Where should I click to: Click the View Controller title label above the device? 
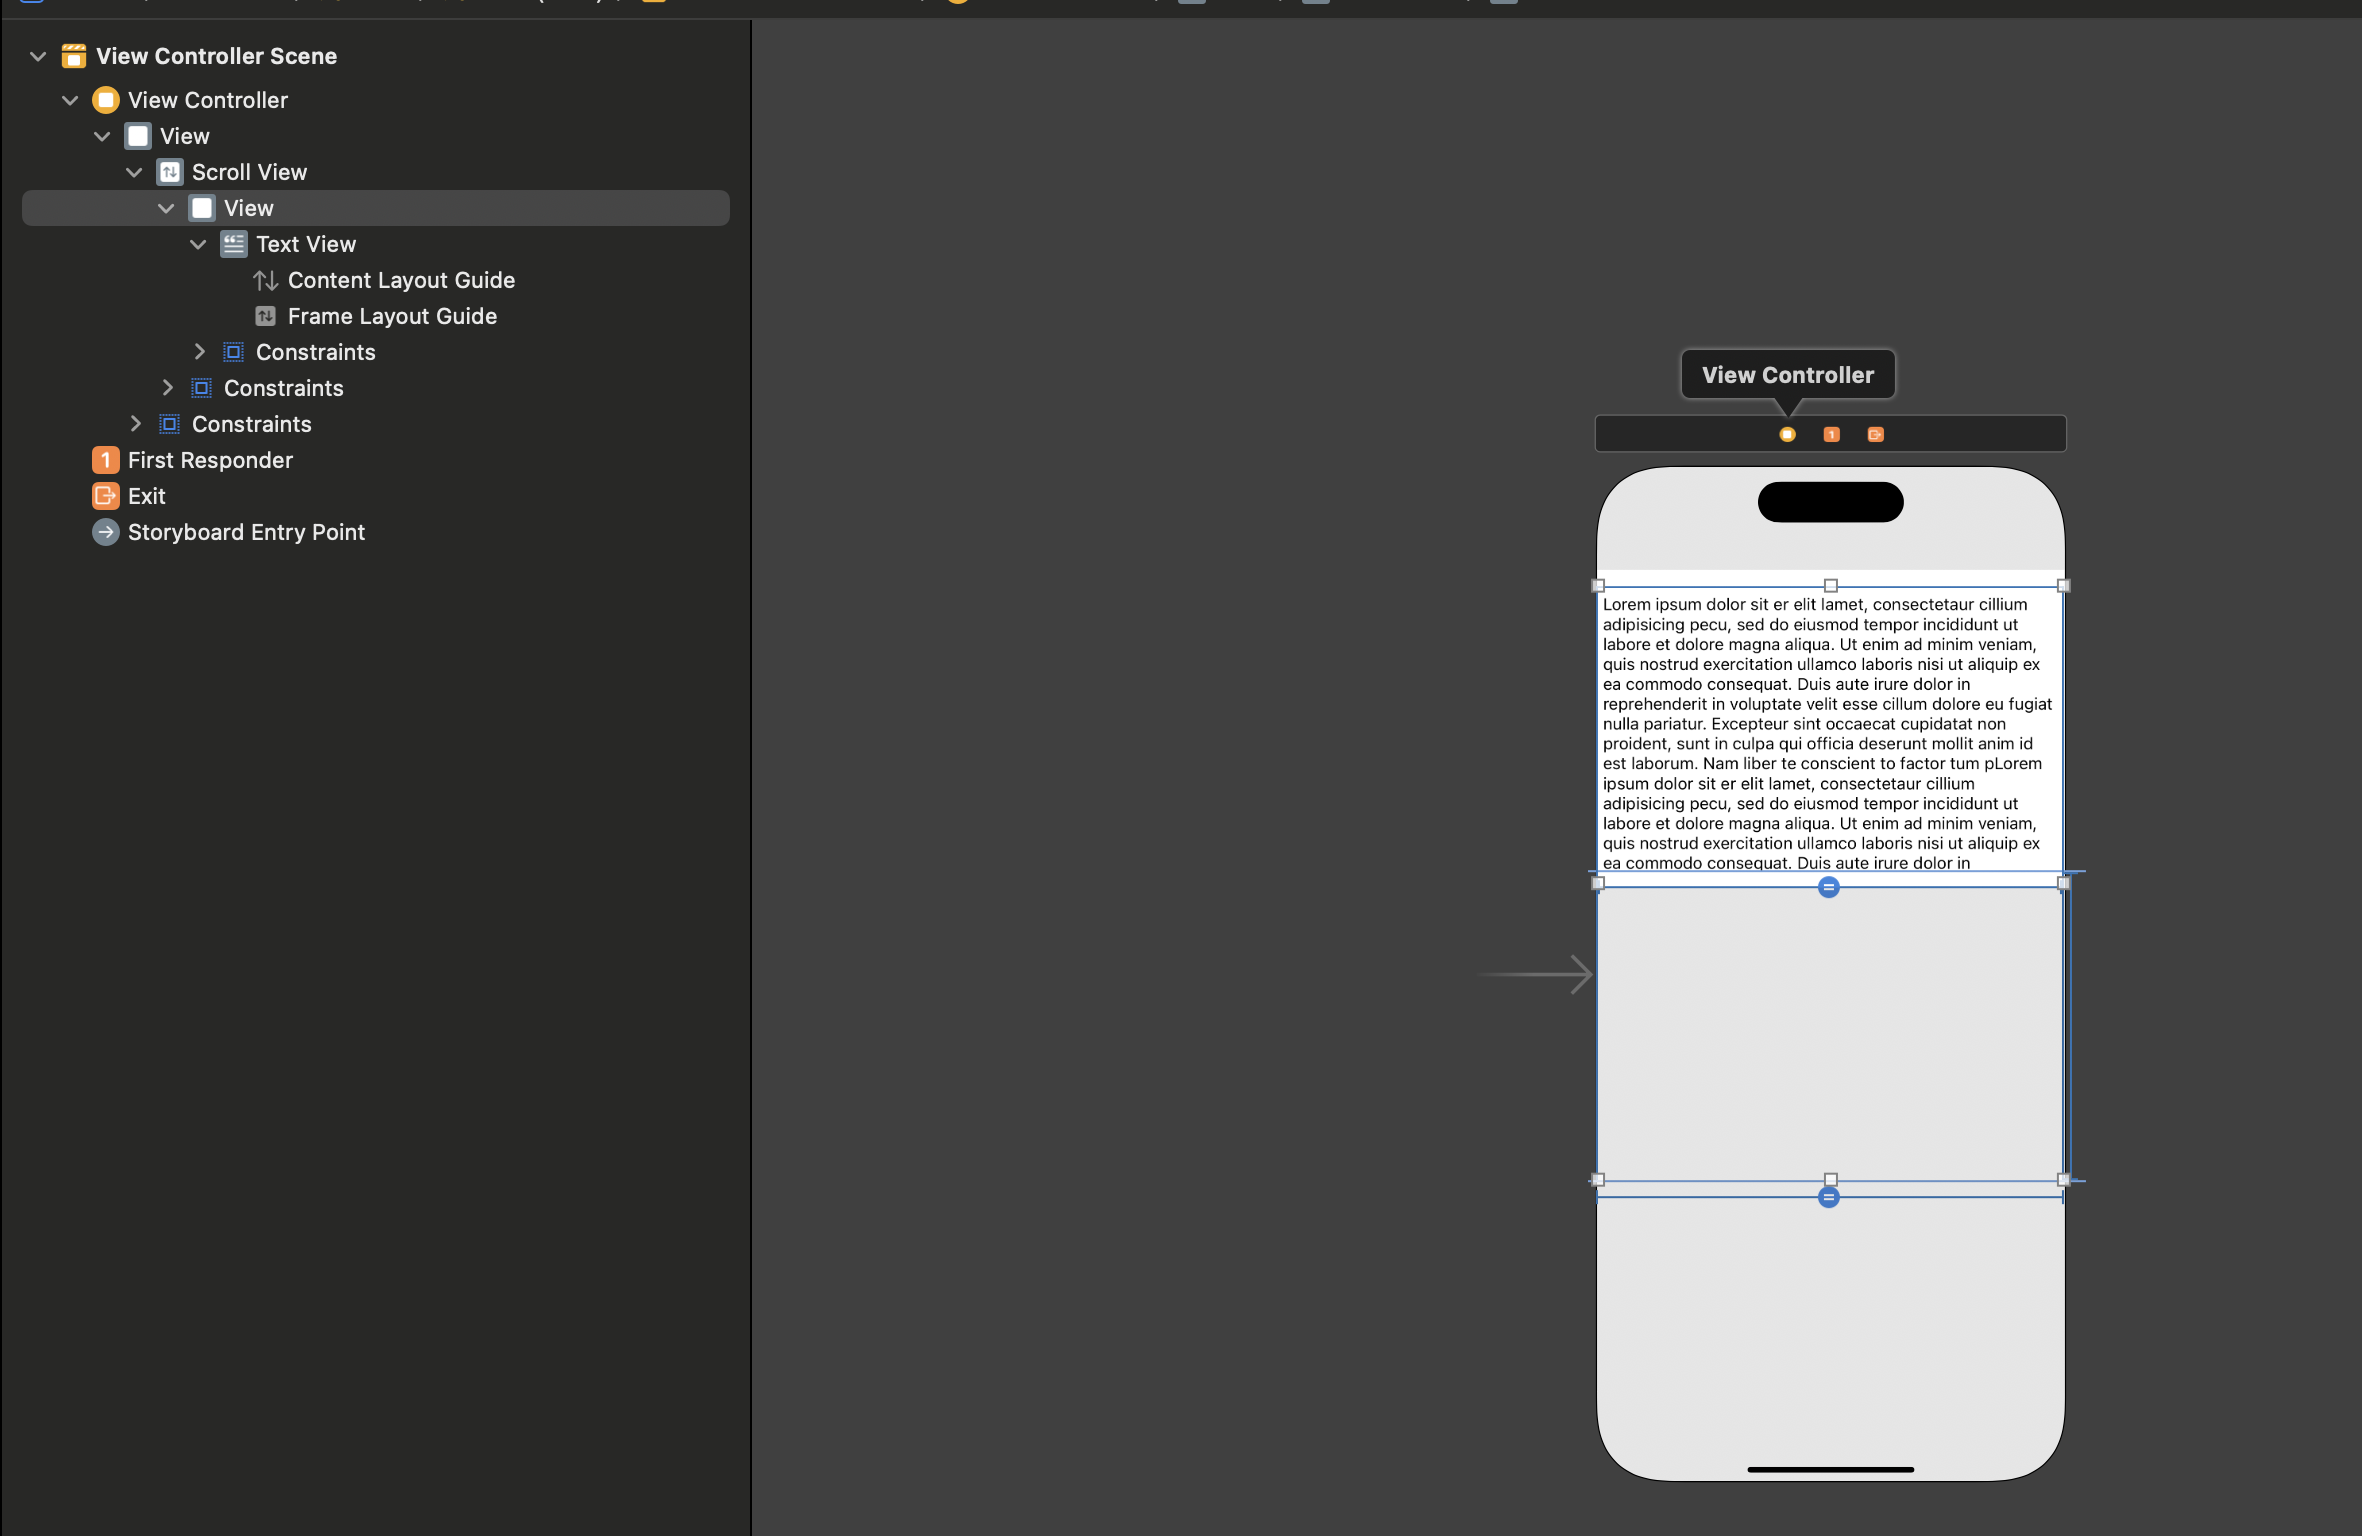click(1787, 375)
